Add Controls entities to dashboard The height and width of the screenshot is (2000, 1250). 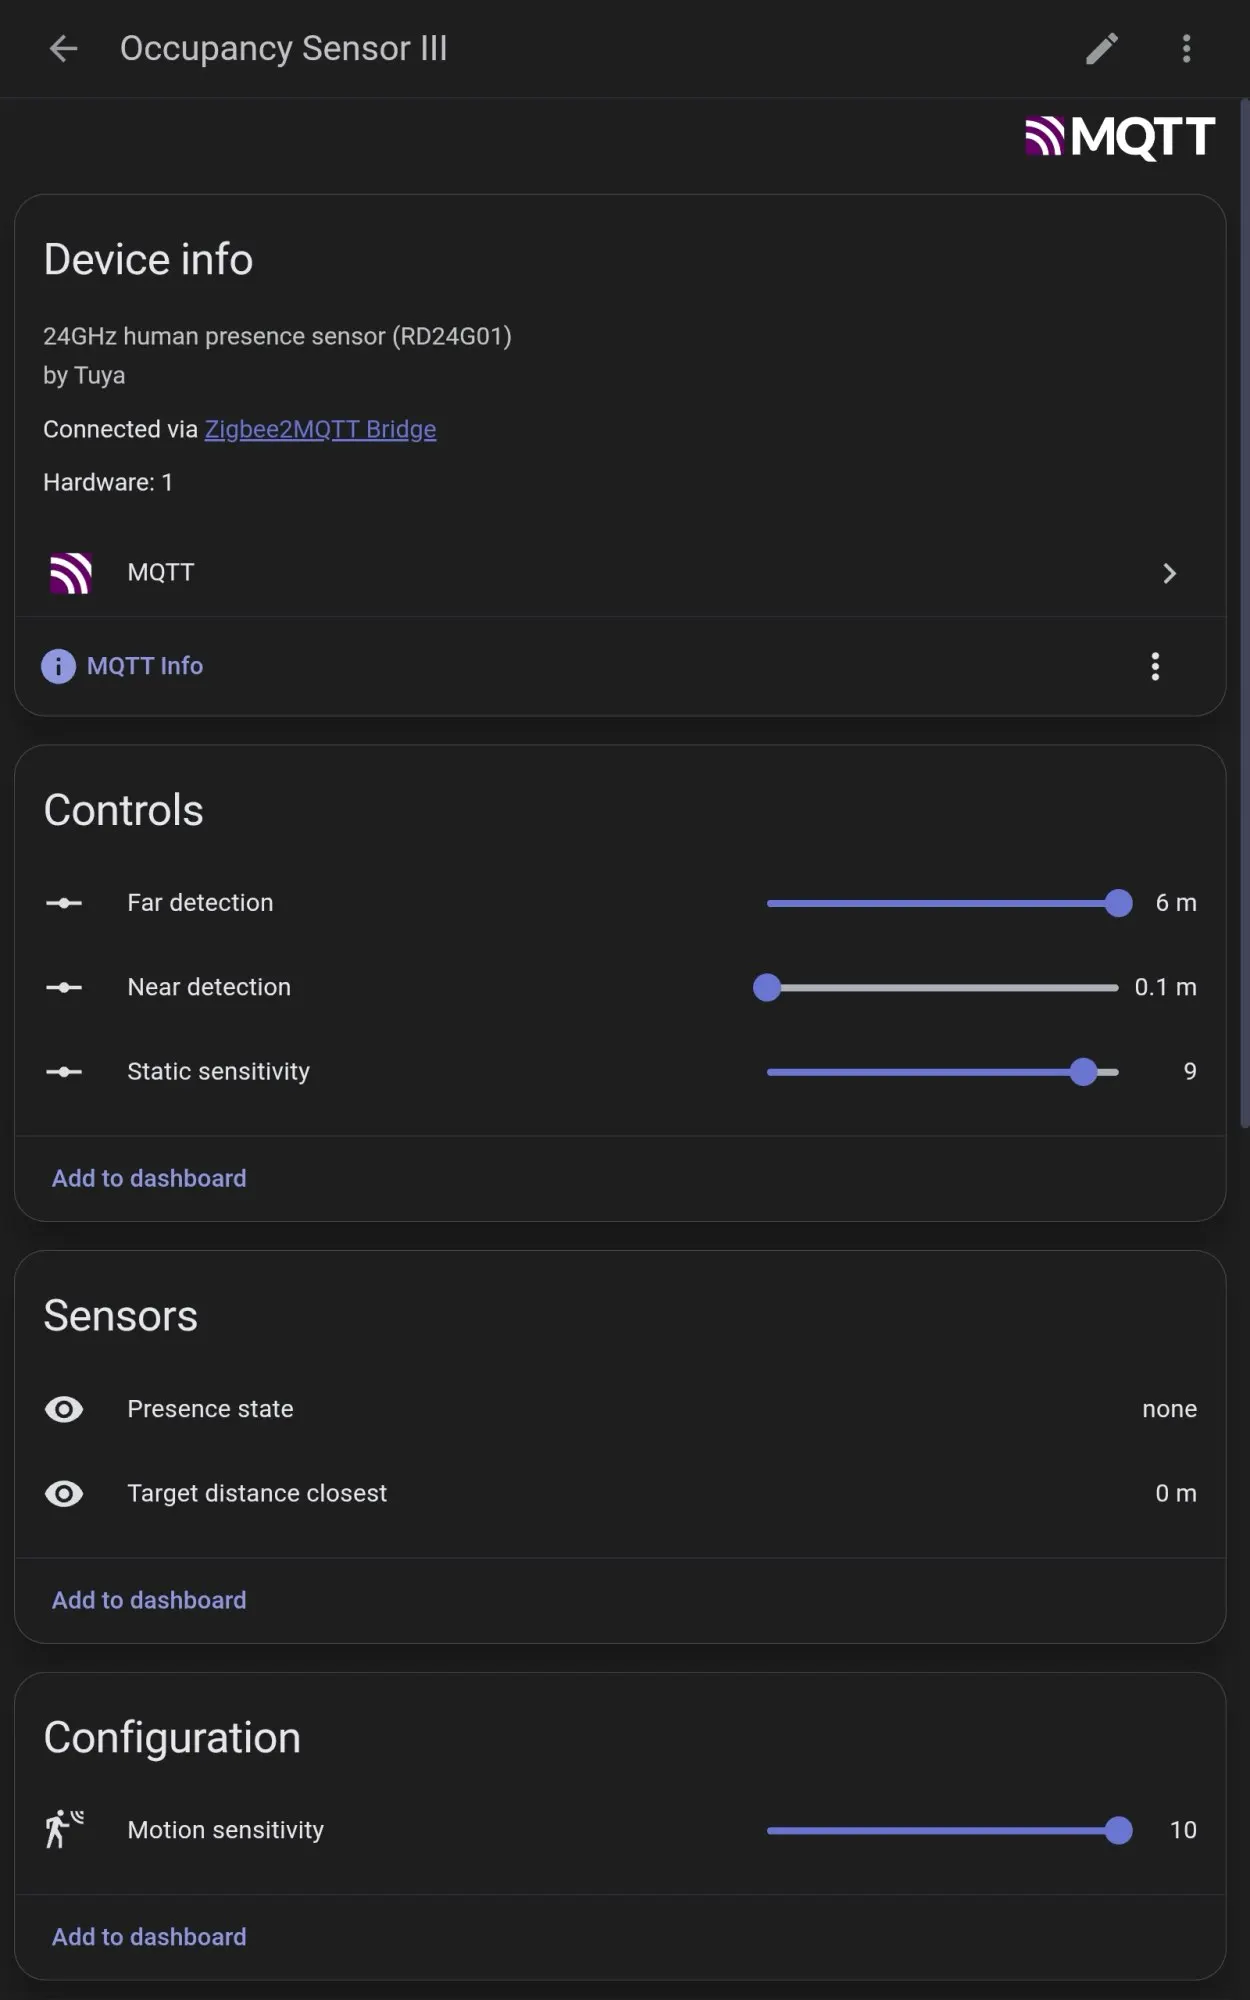click(149, 1178)
